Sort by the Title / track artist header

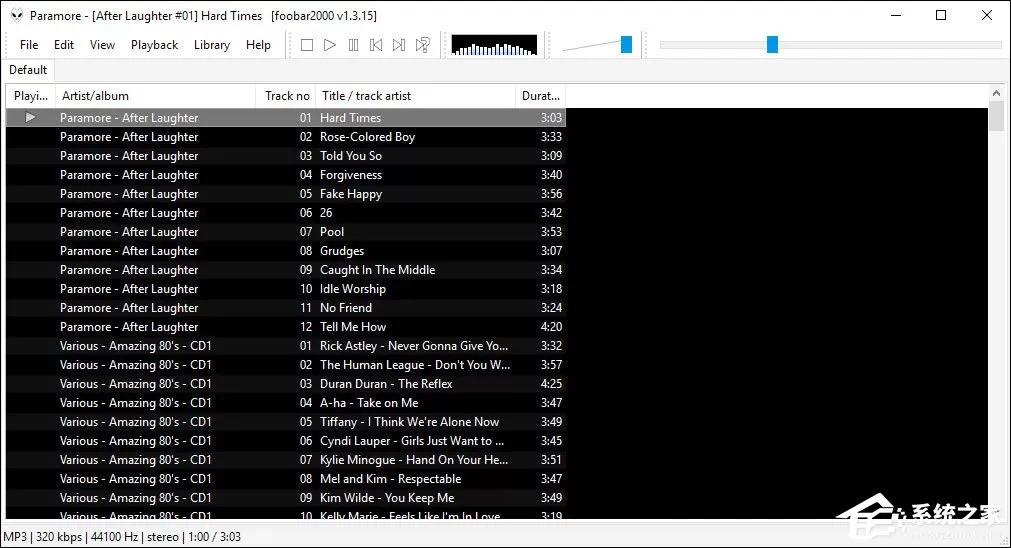(x=415, y=96)
